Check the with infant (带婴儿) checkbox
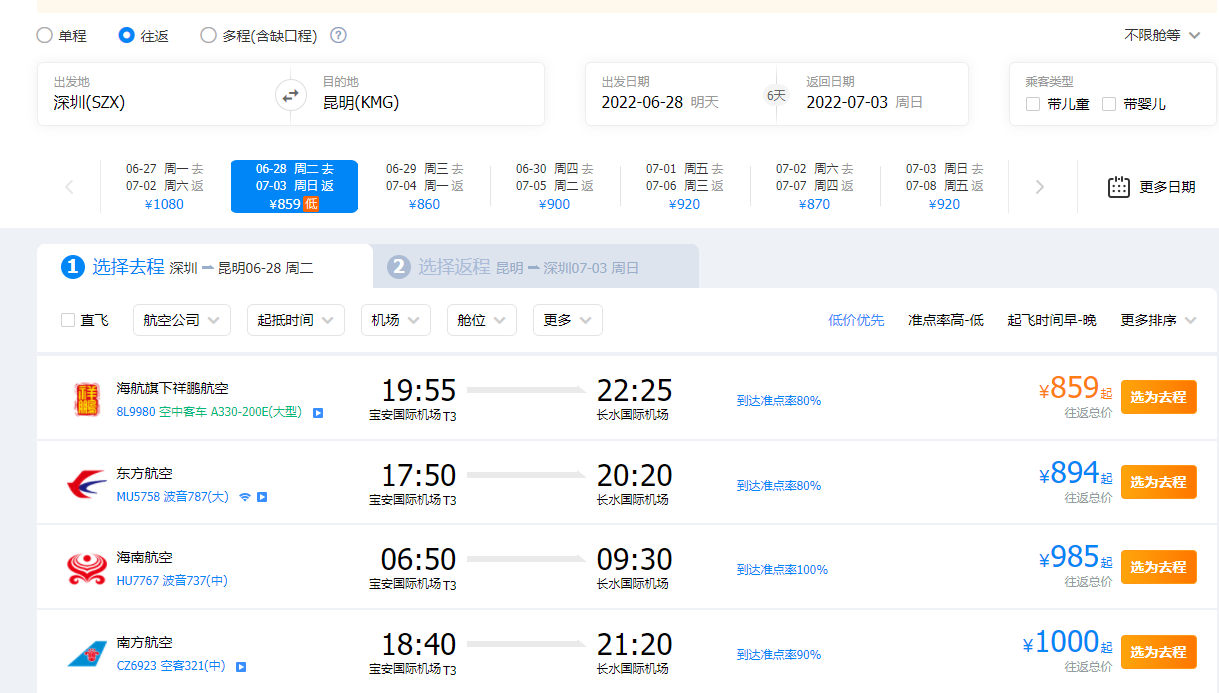 coord(1108,104)
